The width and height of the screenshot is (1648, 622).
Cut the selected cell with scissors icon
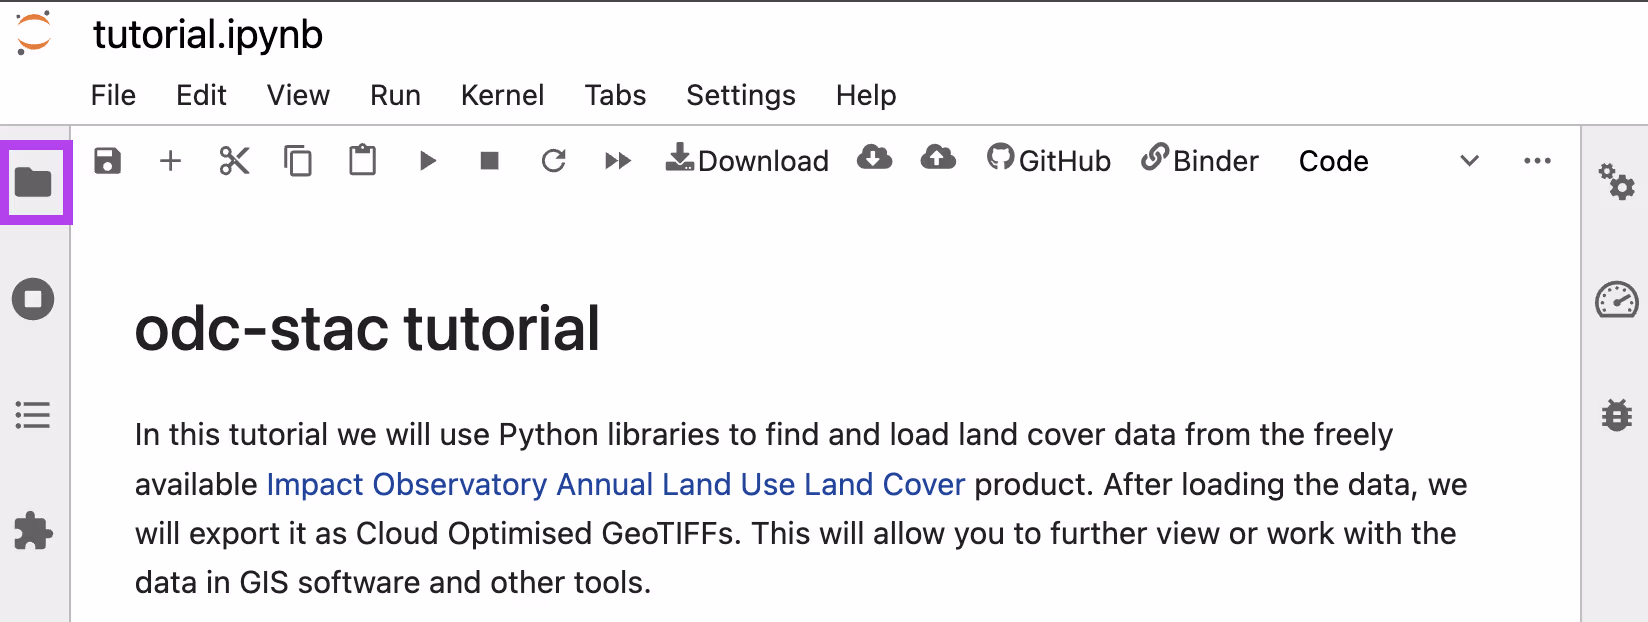(x=234, y=161)
